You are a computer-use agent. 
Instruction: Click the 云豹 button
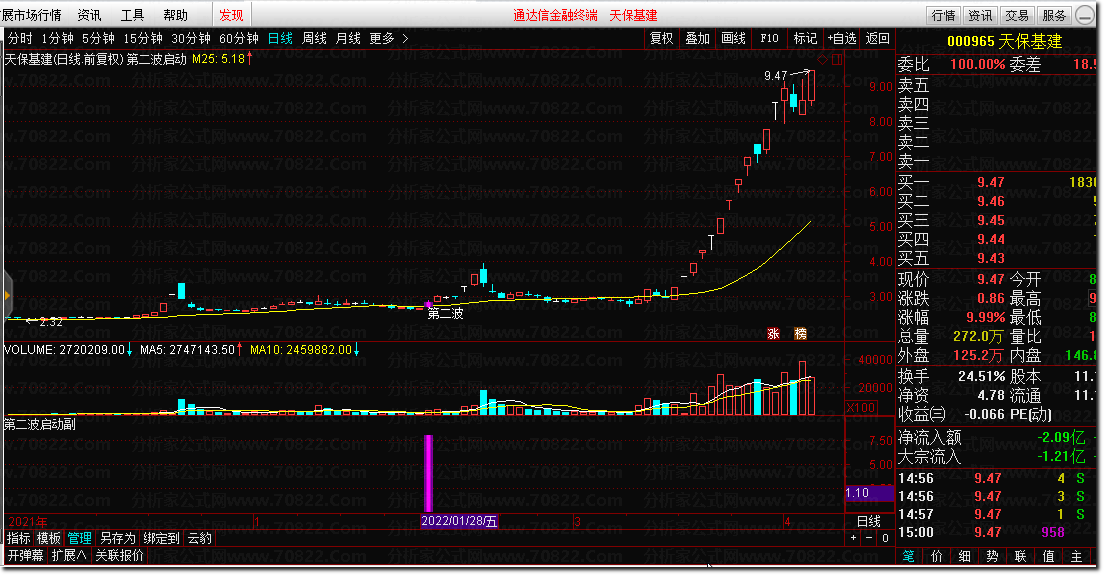click(199, 538)
